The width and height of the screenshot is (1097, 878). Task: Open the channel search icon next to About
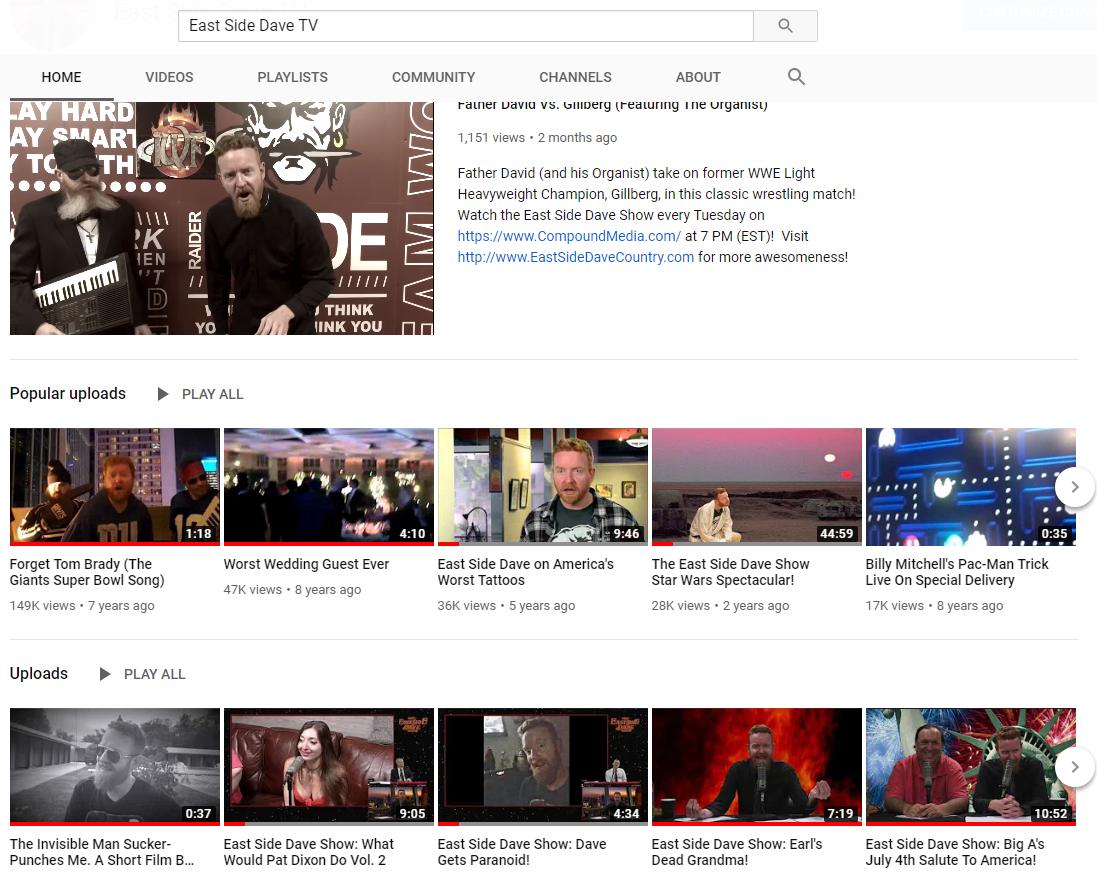(796, 77)
